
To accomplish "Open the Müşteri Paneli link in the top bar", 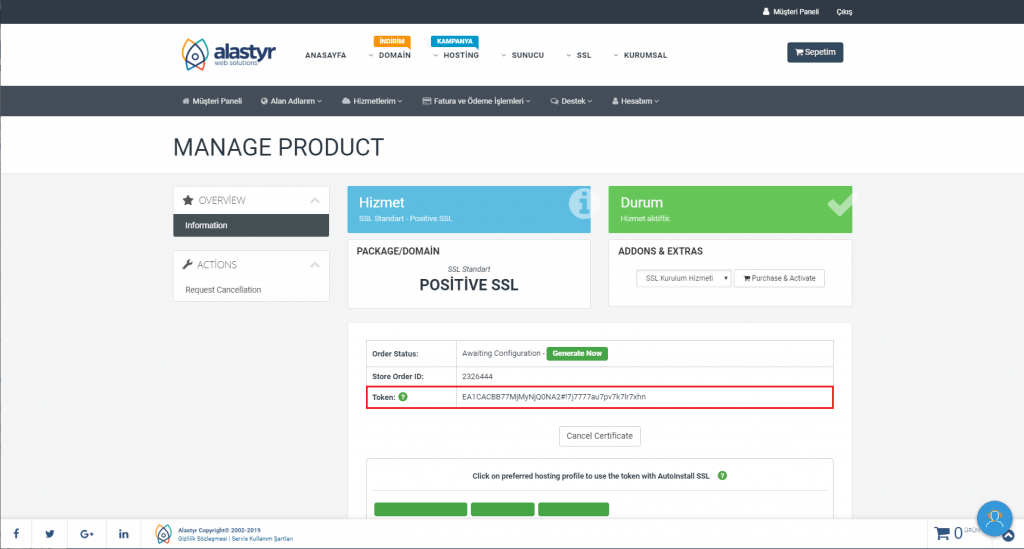I will (x=790, y=12).
